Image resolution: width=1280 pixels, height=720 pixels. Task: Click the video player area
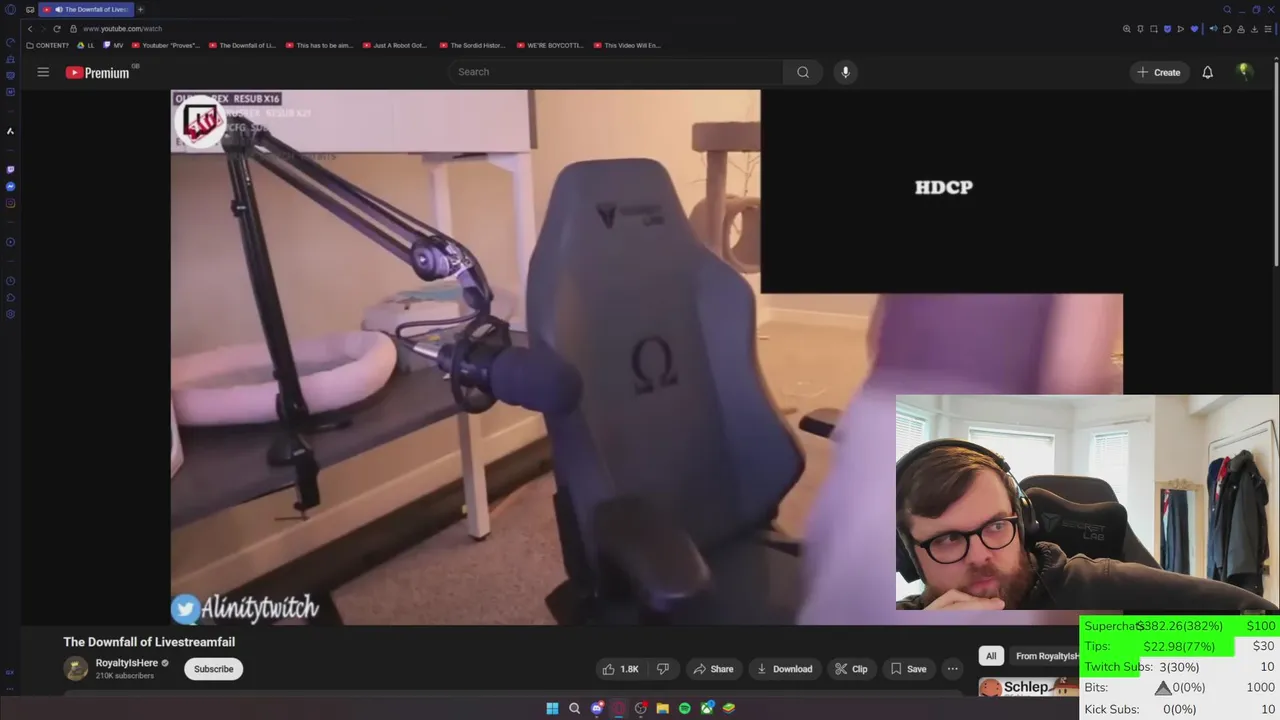[x=646, y=357]
